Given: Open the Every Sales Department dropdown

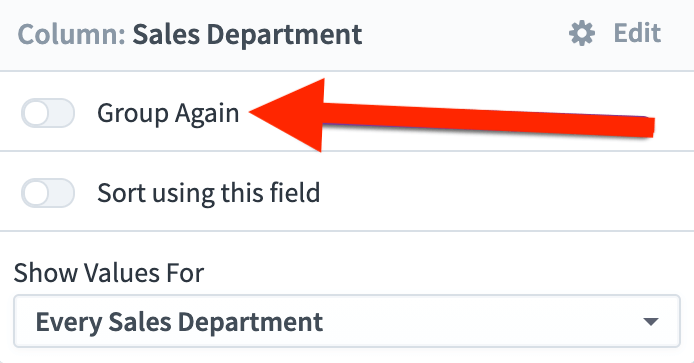Looking at the screenshot, I should [347, 321].
